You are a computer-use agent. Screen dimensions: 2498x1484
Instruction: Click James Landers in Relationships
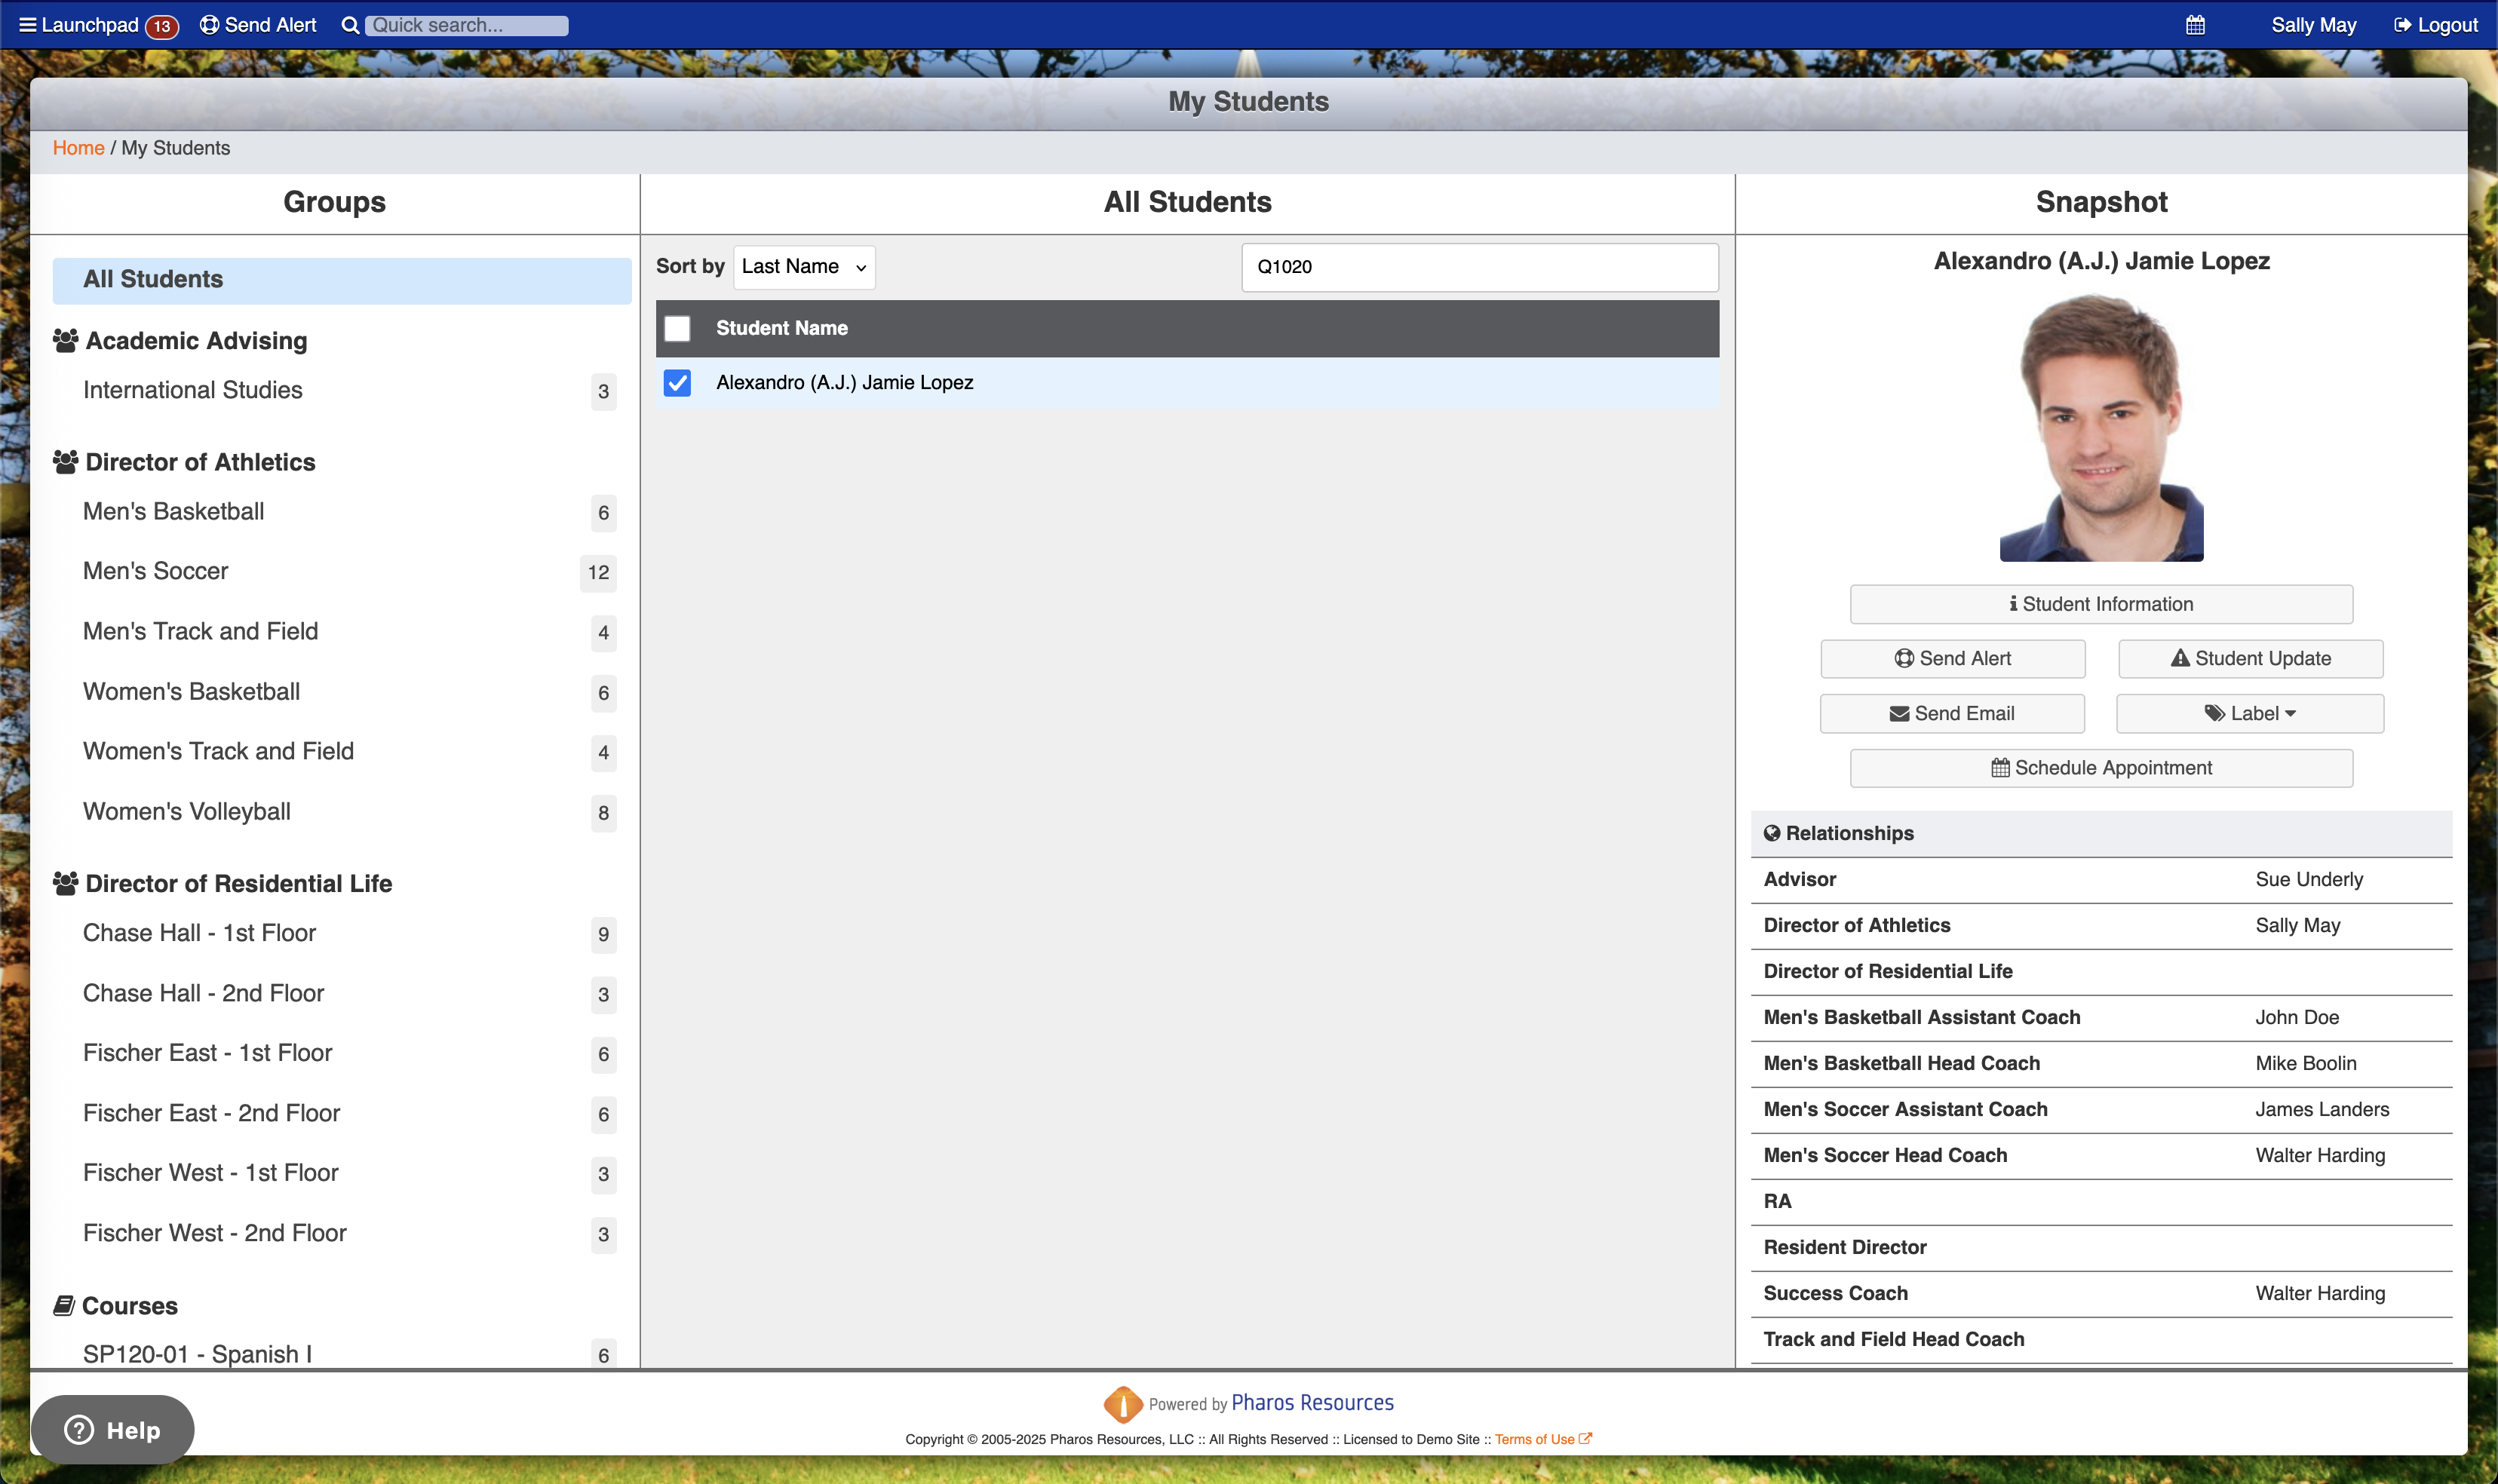coord(2322,1109)
